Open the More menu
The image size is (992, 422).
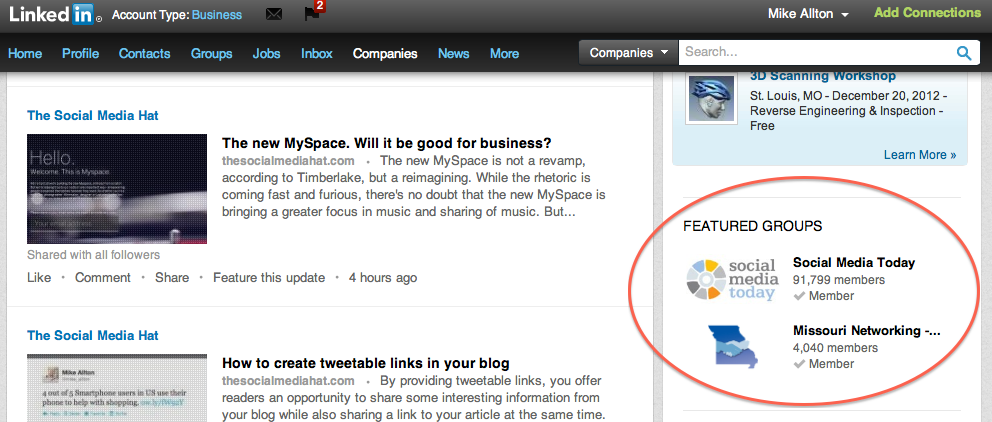pyautogui.click(x=504, y=54)
